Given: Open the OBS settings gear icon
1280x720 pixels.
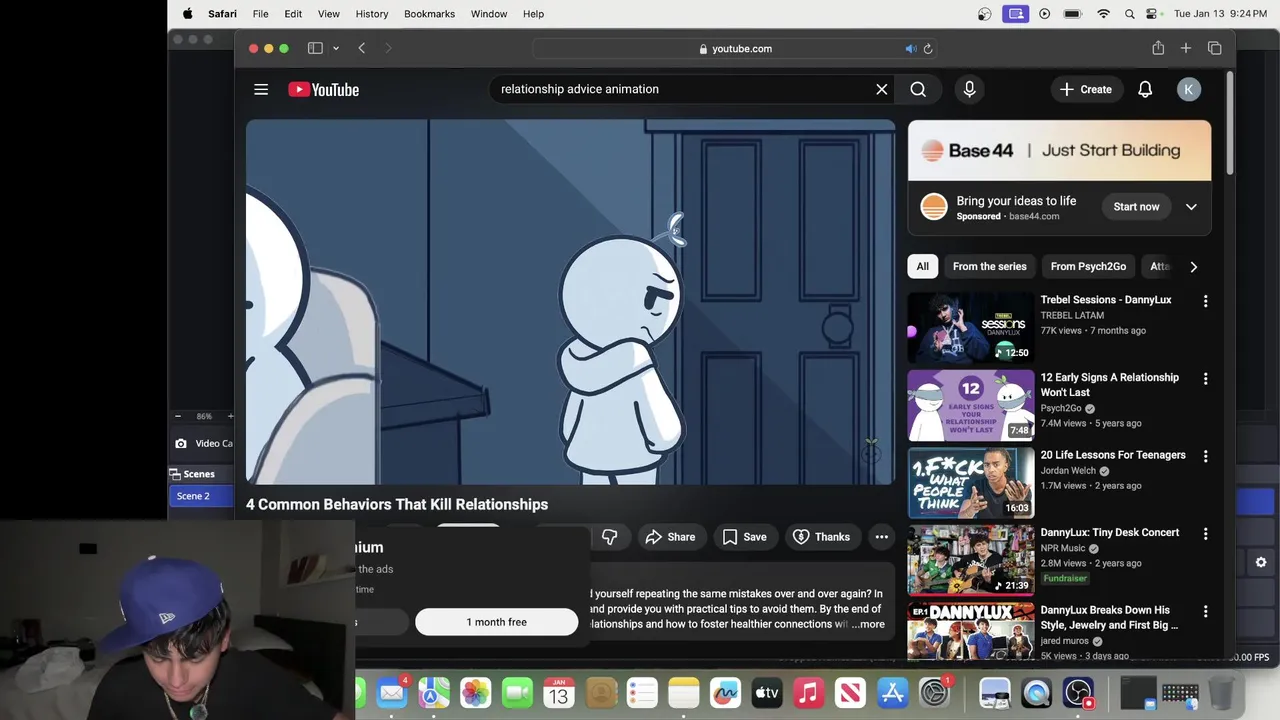Looking at the screenshot, I should tap(1261, 563).
